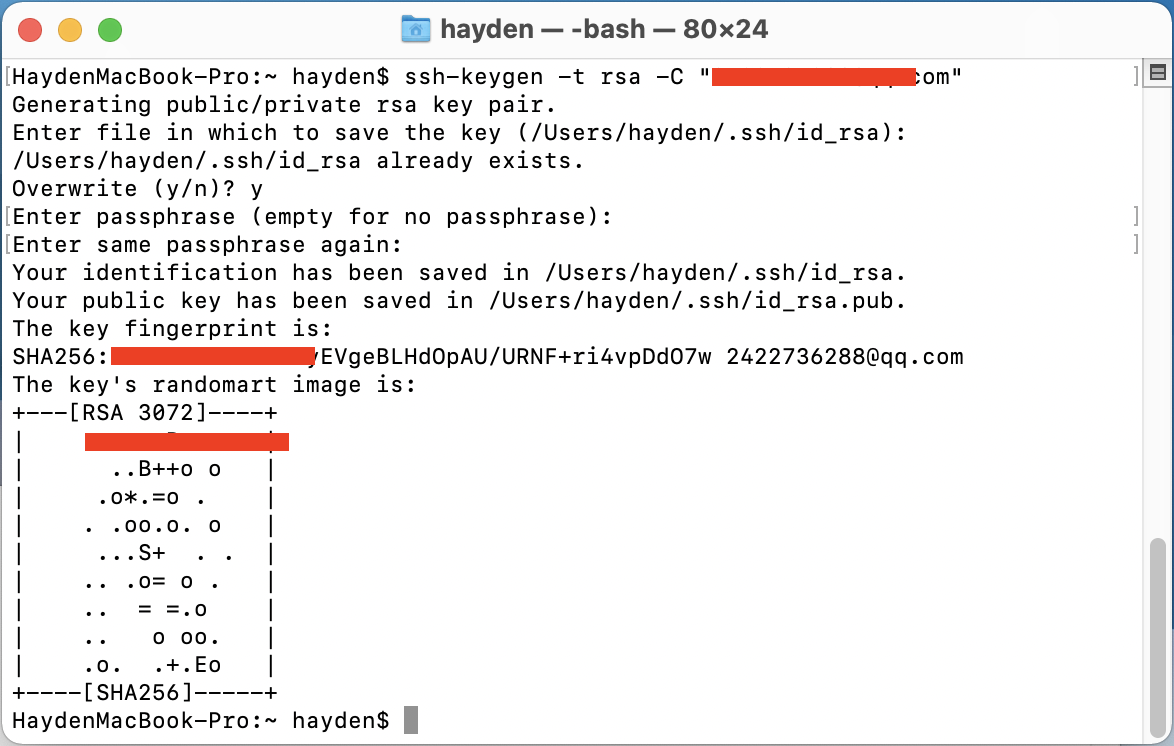Click the "[SHA256]" randomart footer

point(137,693)
